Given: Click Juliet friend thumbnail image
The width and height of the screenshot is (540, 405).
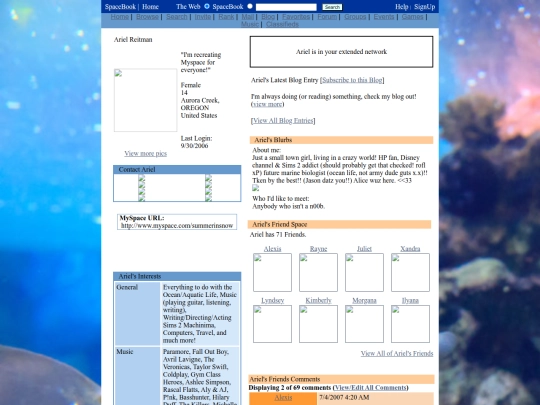Looking at the screenshot, I should tap(364, 272).
